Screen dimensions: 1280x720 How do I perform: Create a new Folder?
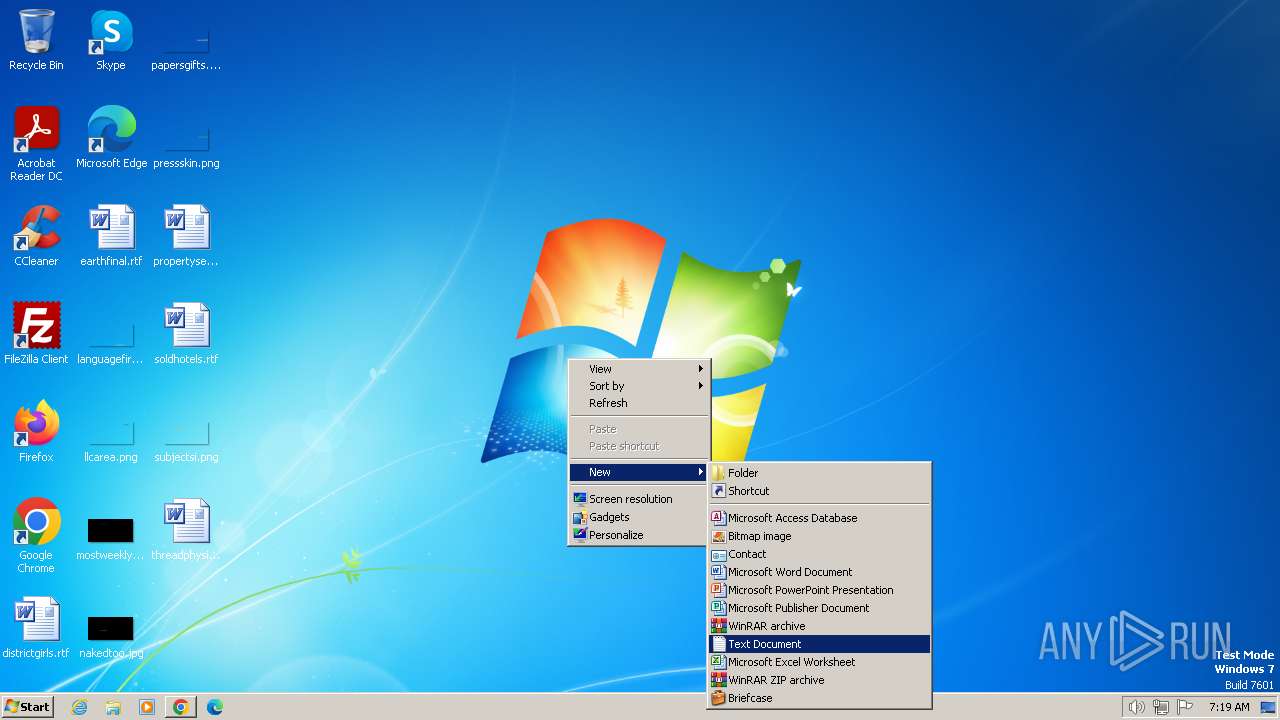[x=819, y=473]
